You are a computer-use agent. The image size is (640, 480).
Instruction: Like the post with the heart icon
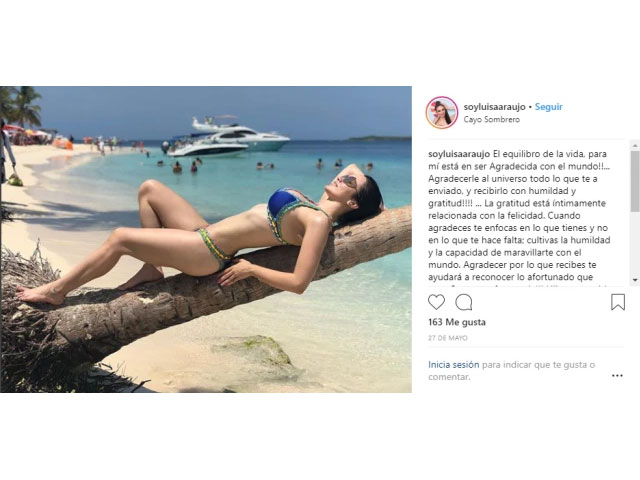pyautogui.click(x=436, y=302)
